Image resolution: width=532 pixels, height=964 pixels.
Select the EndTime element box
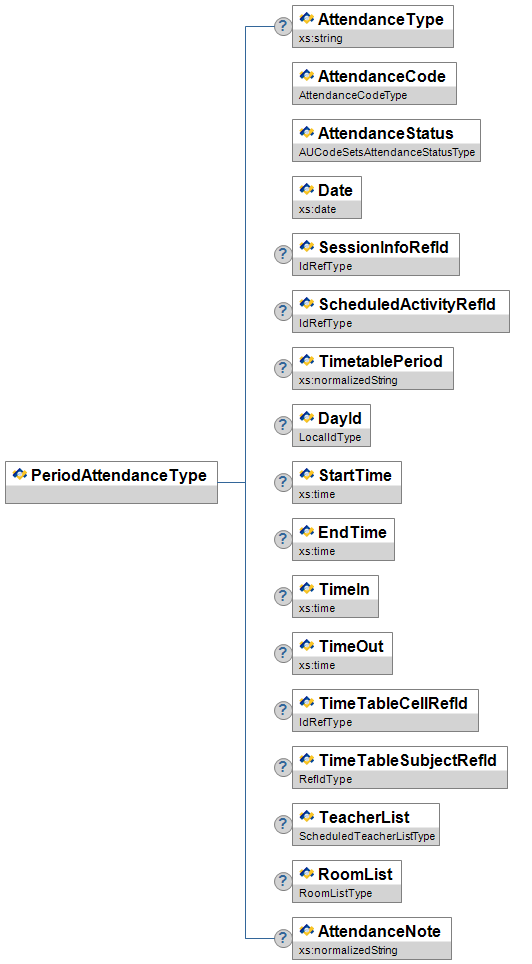(x=343, y=539)
